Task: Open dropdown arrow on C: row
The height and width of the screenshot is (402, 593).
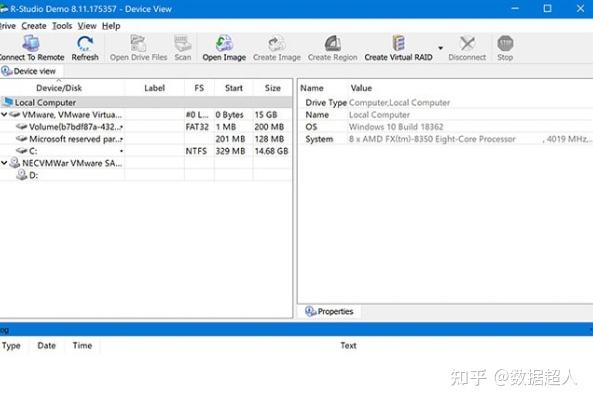Action: (x=121, y=151)
